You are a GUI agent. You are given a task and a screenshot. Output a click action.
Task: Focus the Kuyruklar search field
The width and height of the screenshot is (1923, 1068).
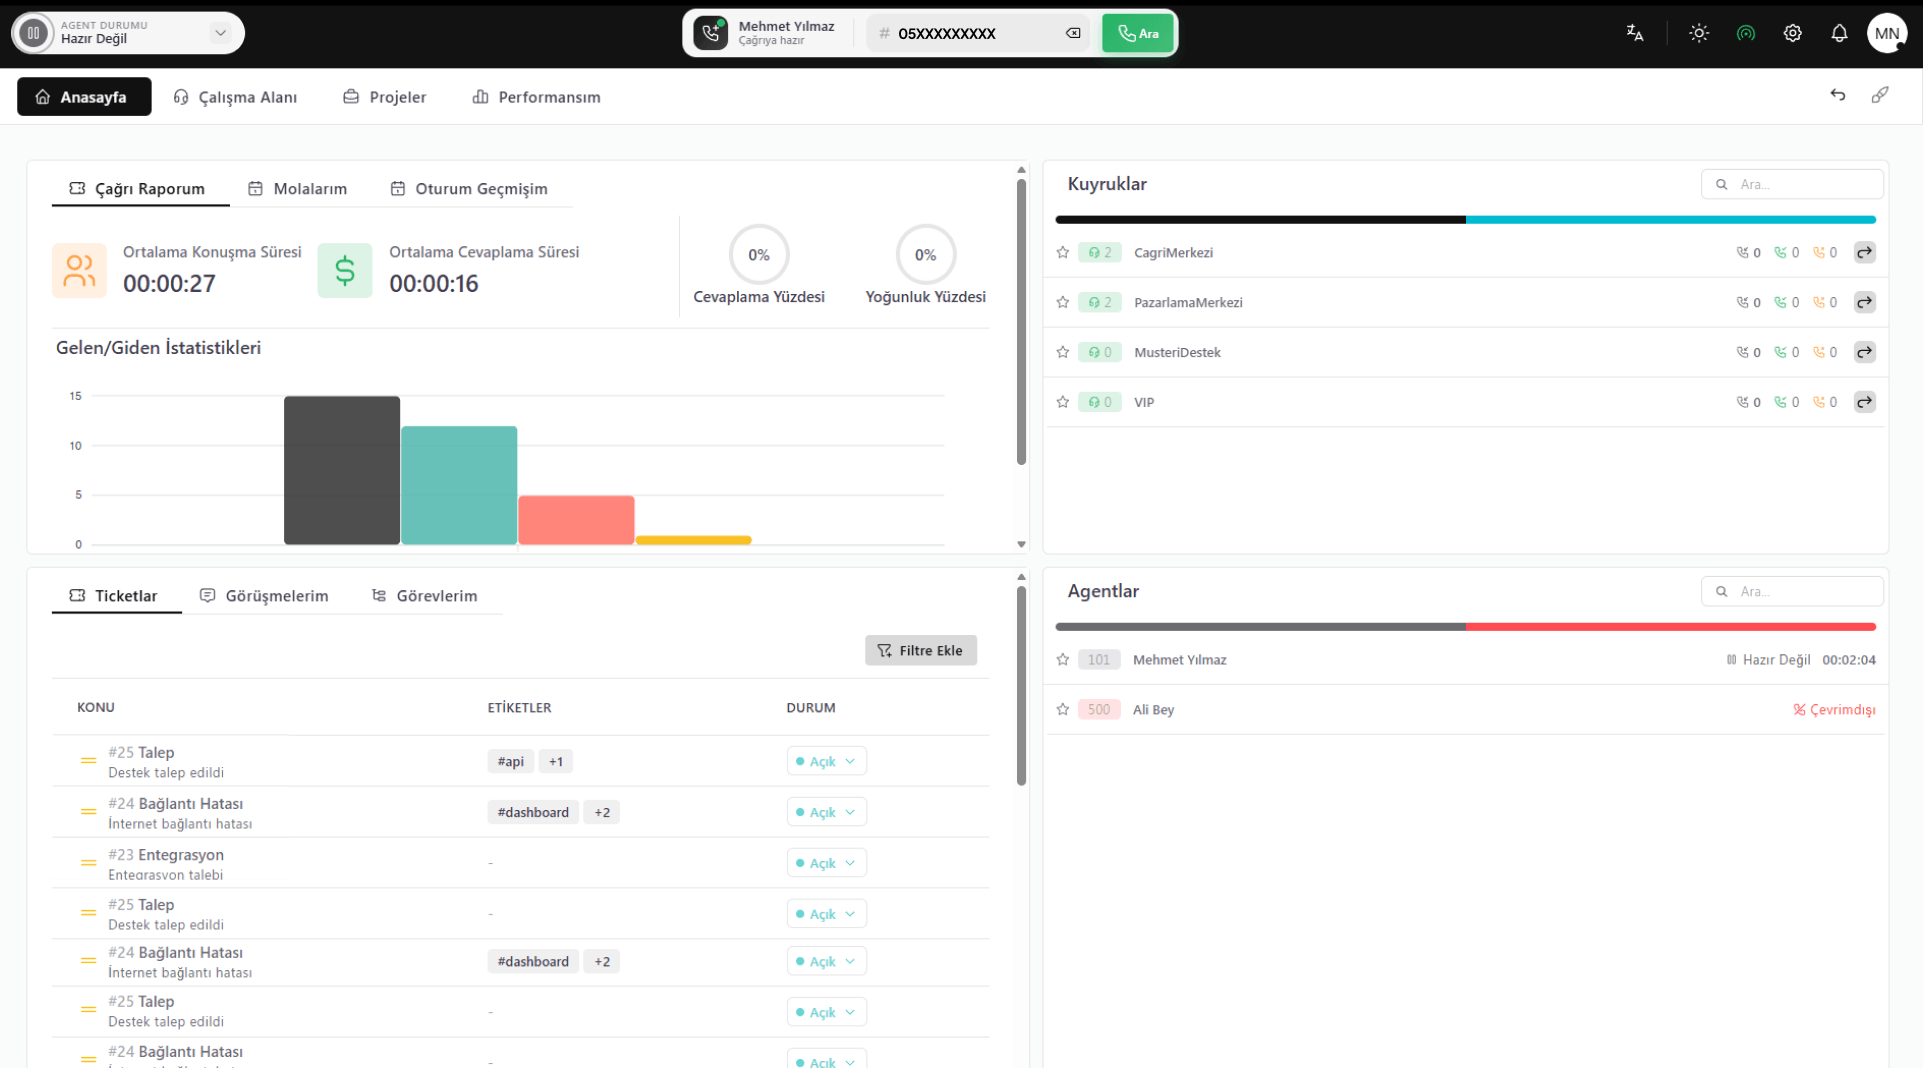click(x=1792, y=184)
